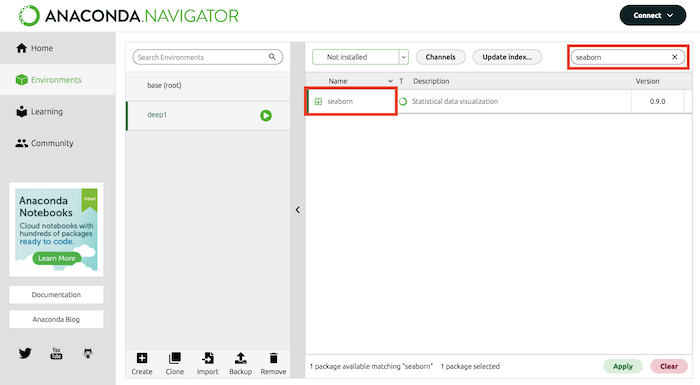Open the GitHub icon link
The image size is (700, 385).
pyautogui.click(x=88, y=353)
